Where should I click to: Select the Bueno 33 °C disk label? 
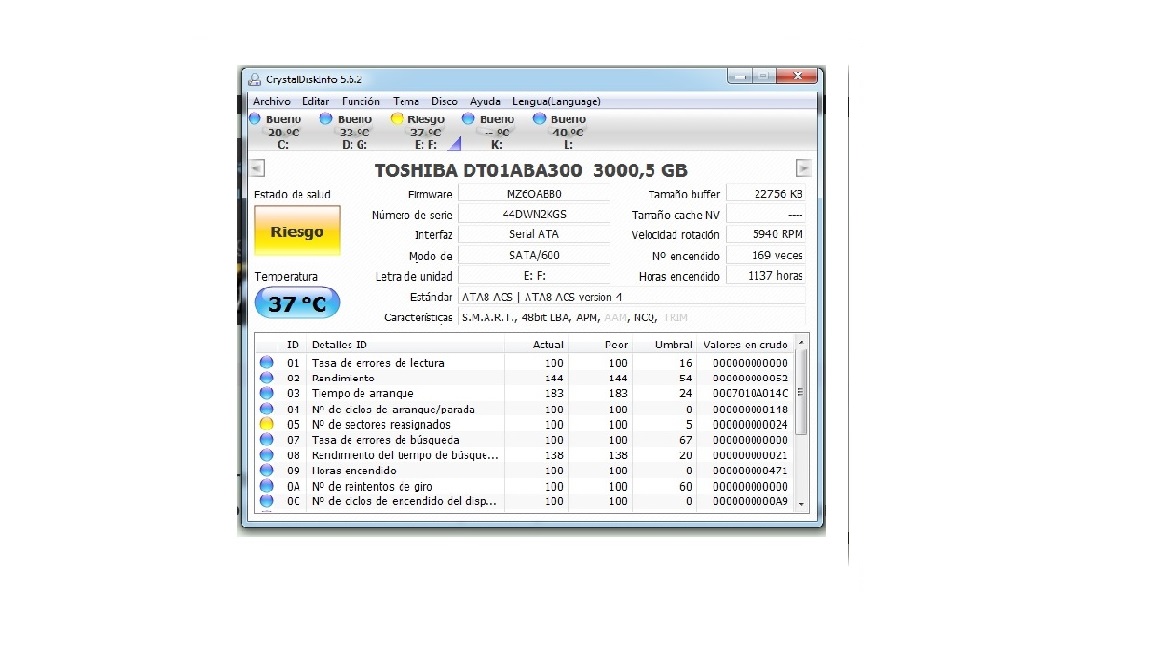(355, 126)
